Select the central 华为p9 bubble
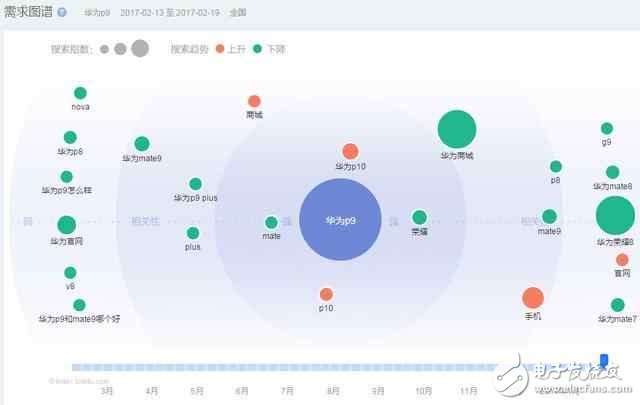 click(340, 218)
